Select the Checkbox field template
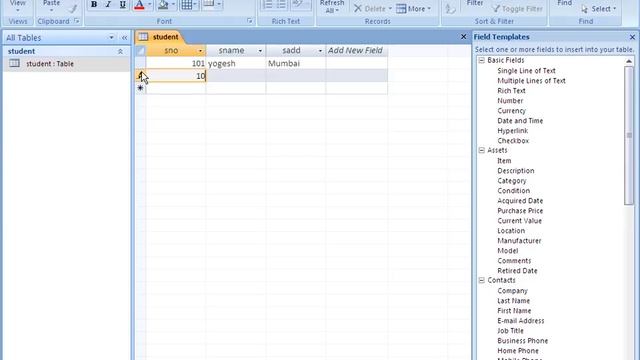The height and width of the screenshot is (360, 640). coord(513,141)
